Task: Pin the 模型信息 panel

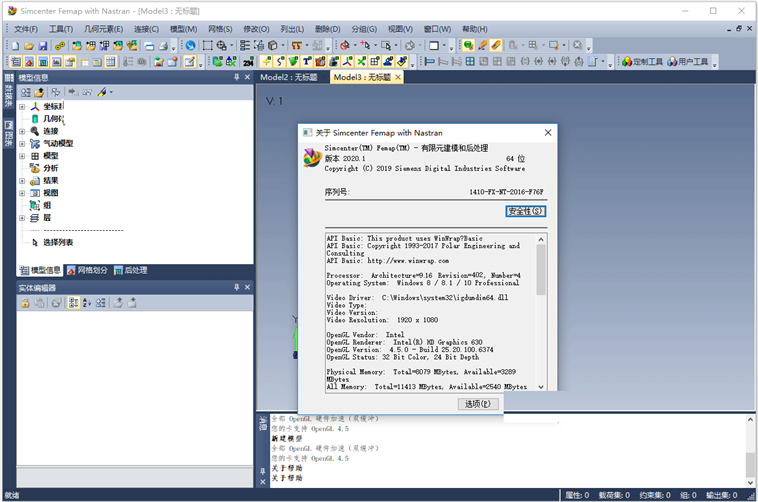Action: pos(237,77)
